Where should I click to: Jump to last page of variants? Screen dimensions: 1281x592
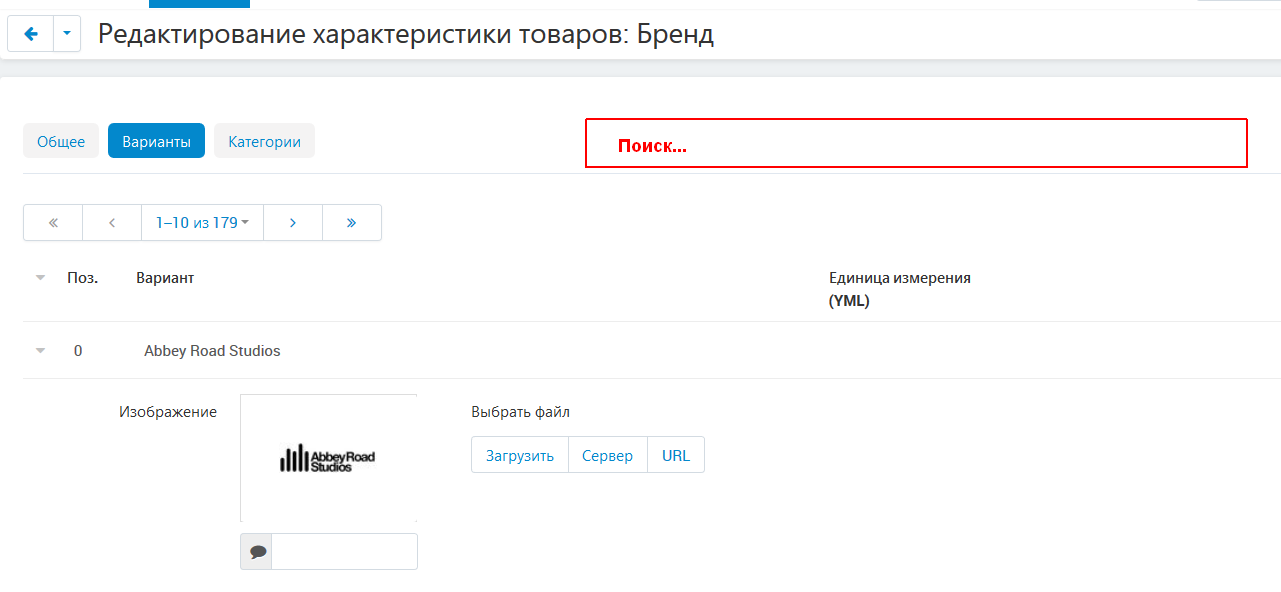click(x=352, y=223)
